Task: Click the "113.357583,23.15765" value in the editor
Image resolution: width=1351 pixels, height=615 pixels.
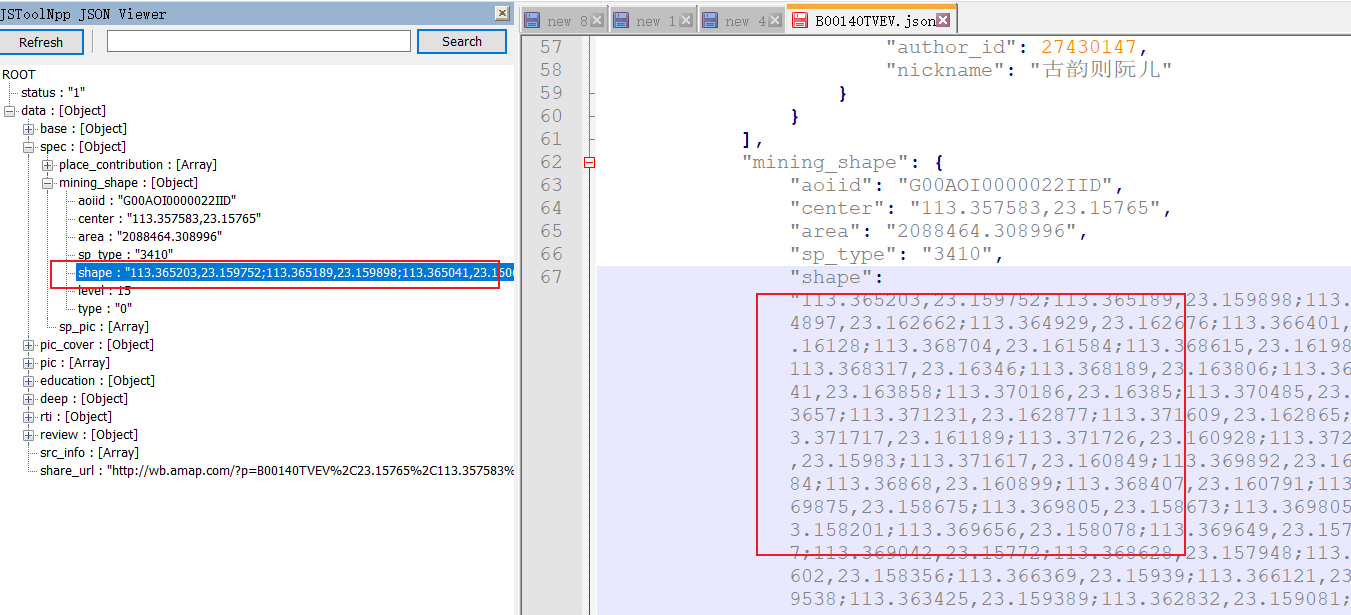Action: (x=1034, y=208)
